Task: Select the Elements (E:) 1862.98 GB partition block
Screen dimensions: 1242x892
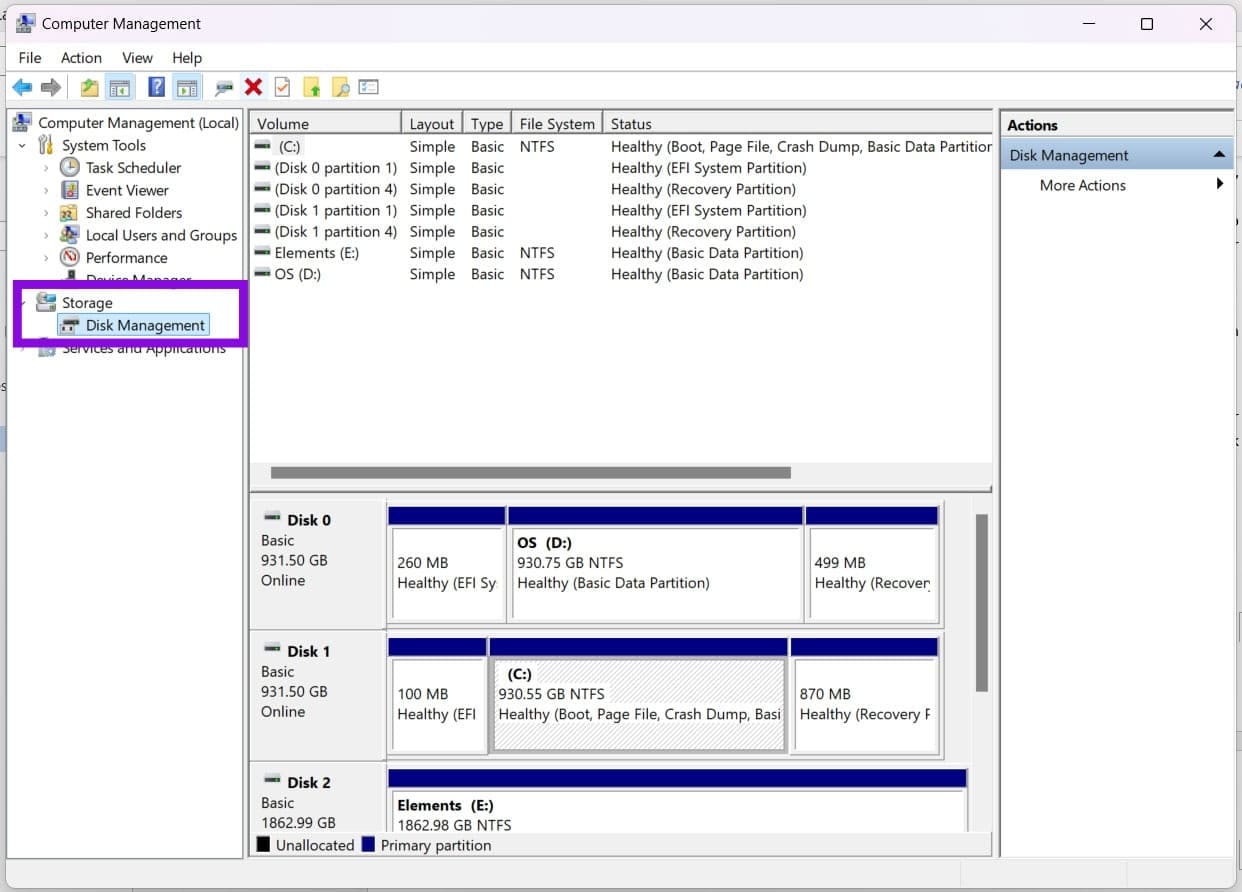Action: 677,800
